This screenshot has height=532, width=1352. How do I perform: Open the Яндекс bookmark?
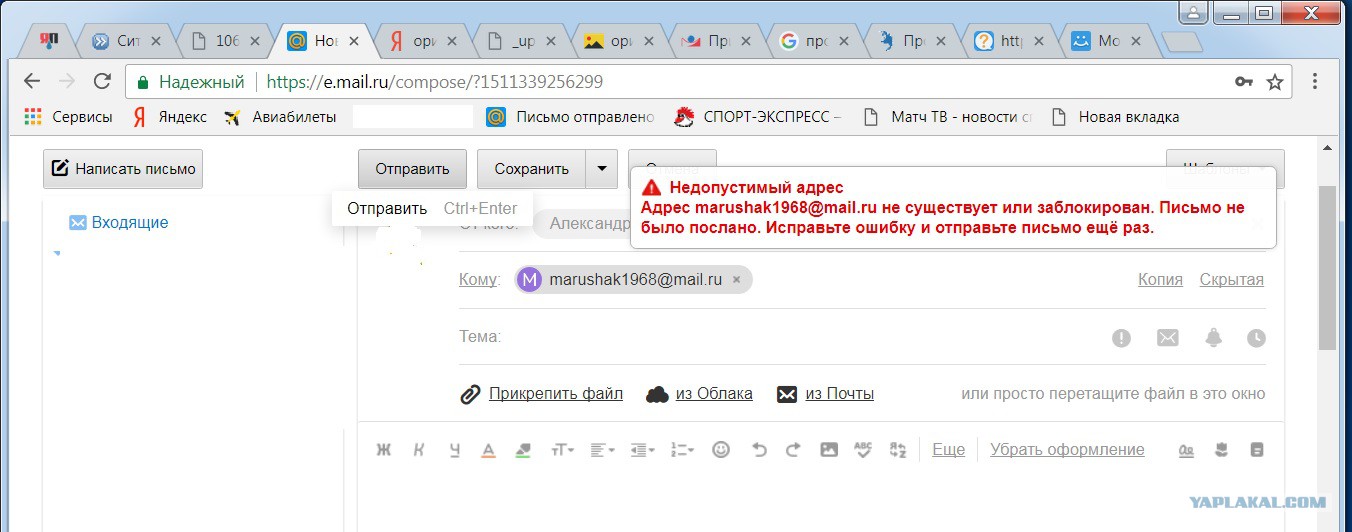coord(169,117)
